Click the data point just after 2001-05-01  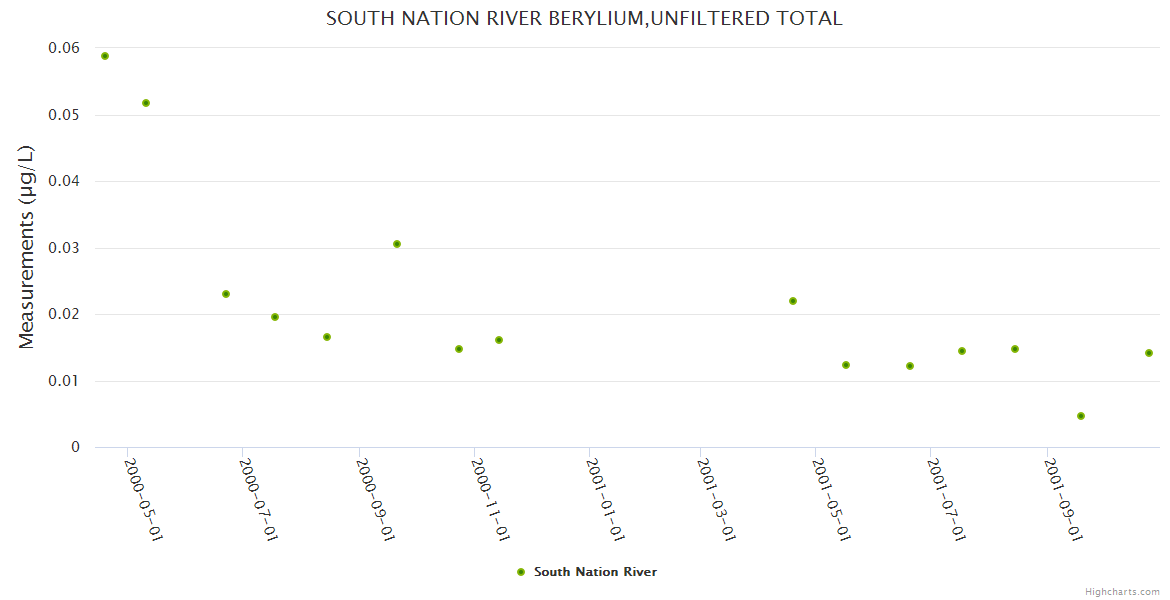pos(846,365)
